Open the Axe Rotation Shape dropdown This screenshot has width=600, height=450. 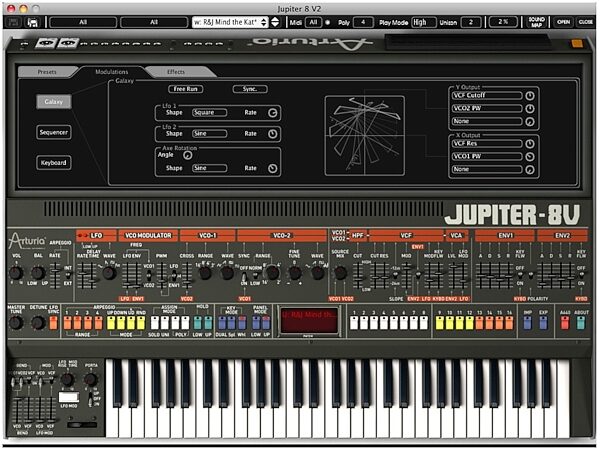209,168
